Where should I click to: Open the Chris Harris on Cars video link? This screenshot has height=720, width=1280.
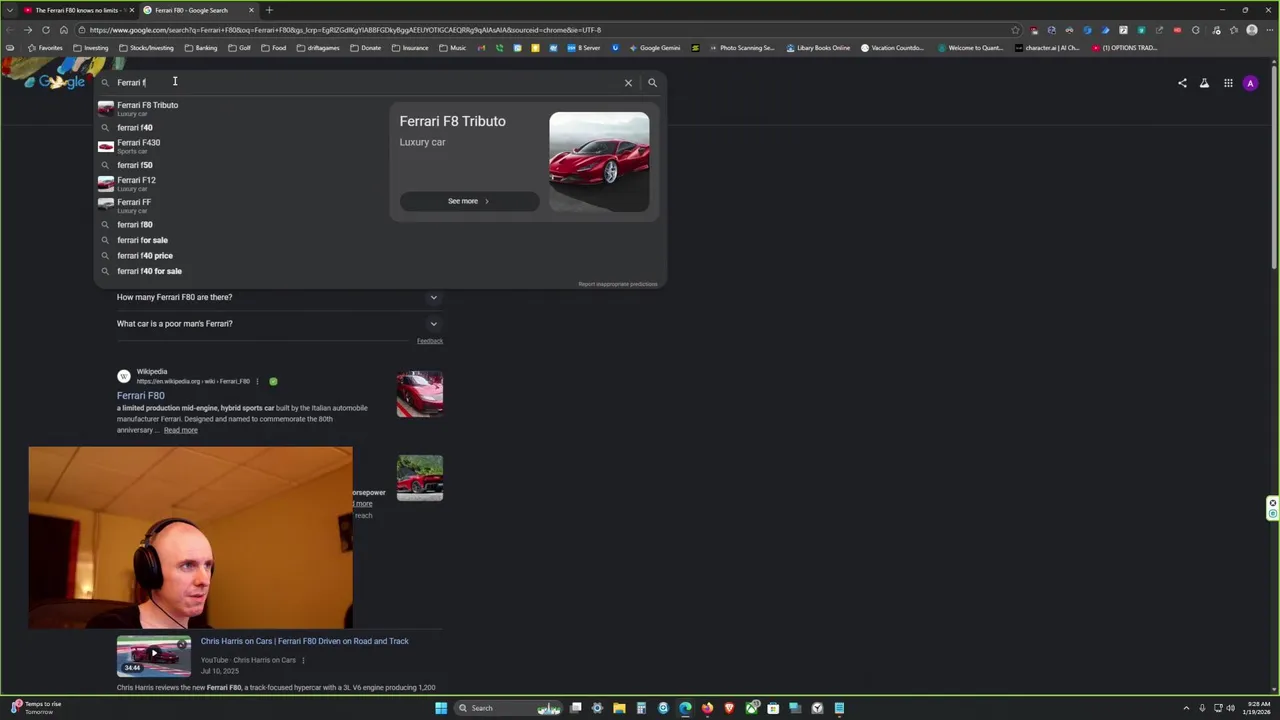coord(304,641)
